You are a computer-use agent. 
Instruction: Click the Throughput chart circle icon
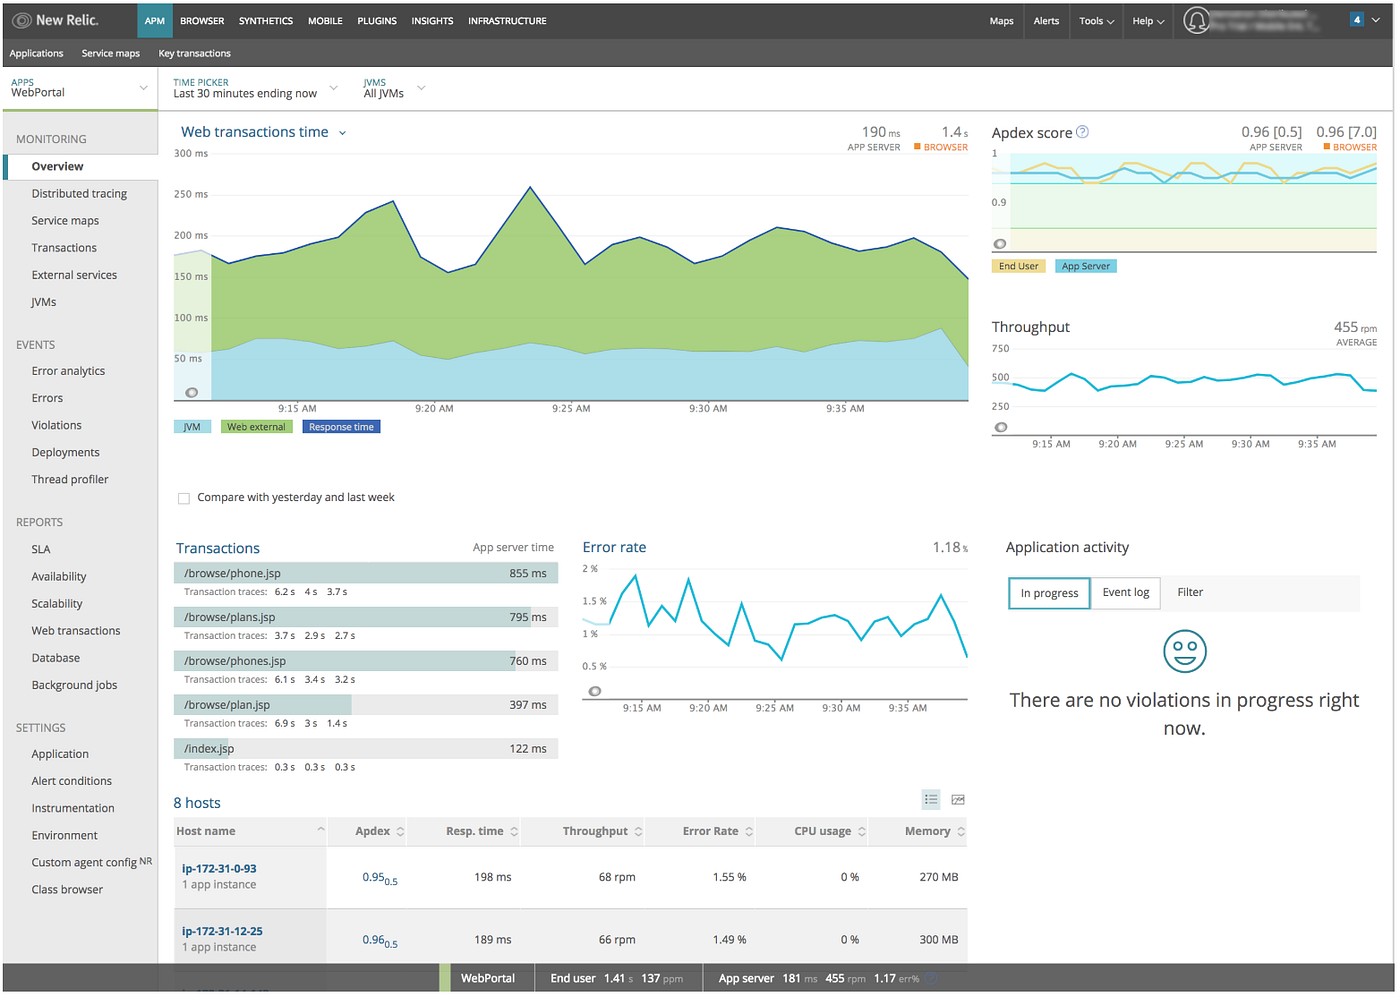(1000, 427)
